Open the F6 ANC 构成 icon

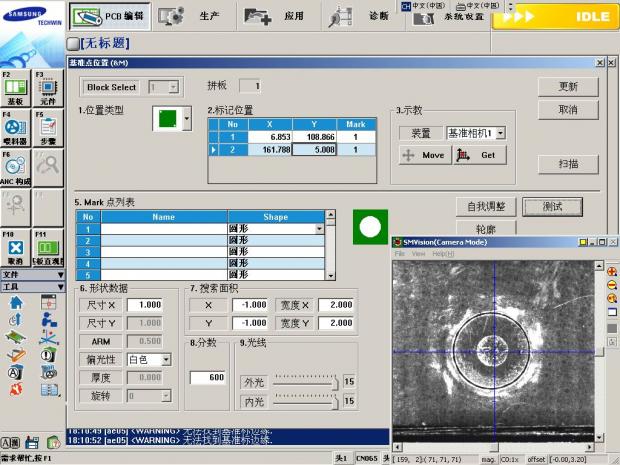point(15,168)
